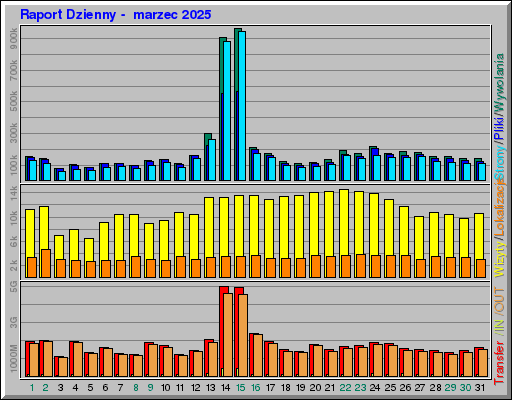This screenshot has height=400, width=512.
Task: Click the day '3' label on the bottom axis
Action: click(x=60, y=388)
